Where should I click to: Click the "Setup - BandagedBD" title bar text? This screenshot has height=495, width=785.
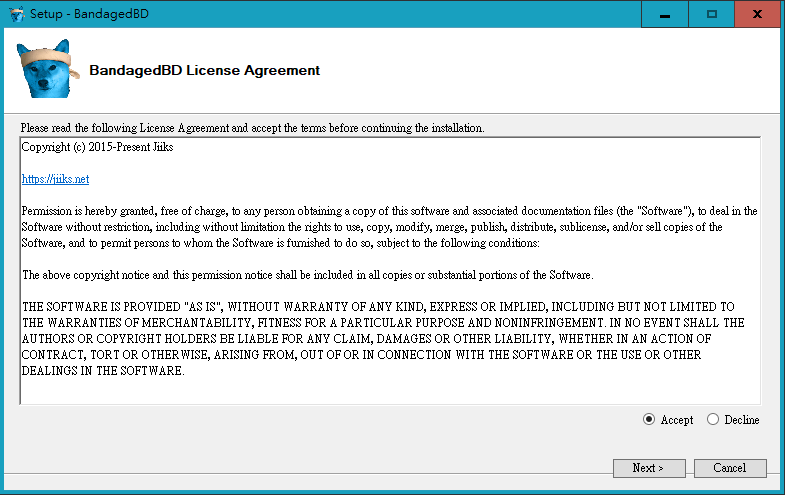point(83,15)
